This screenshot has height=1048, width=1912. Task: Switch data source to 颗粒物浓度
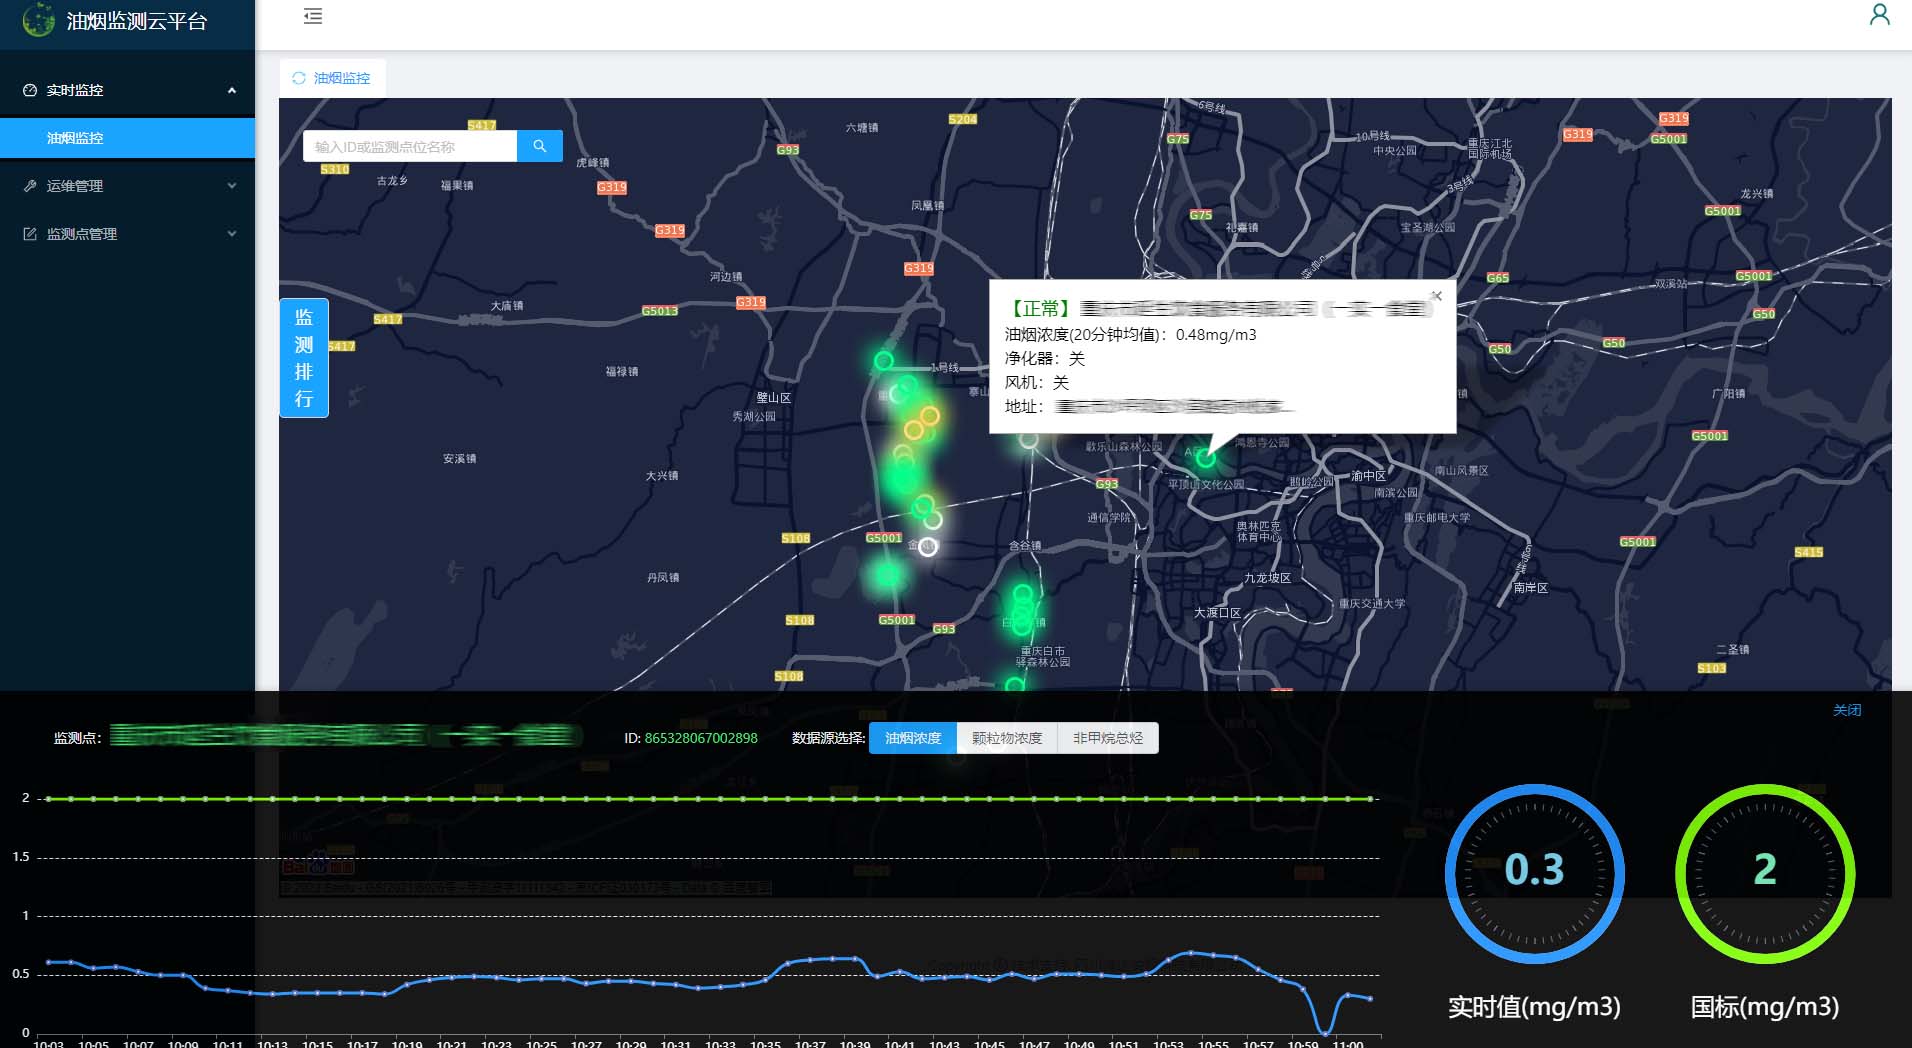click(x=1006, y=738)
